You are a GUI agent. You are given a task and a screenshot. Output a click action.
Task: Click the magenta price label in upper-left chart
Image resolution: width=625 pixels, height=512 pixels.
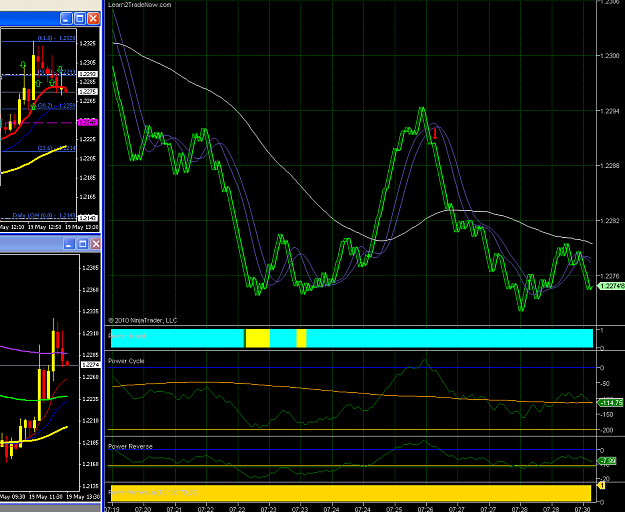pos(88,122)
